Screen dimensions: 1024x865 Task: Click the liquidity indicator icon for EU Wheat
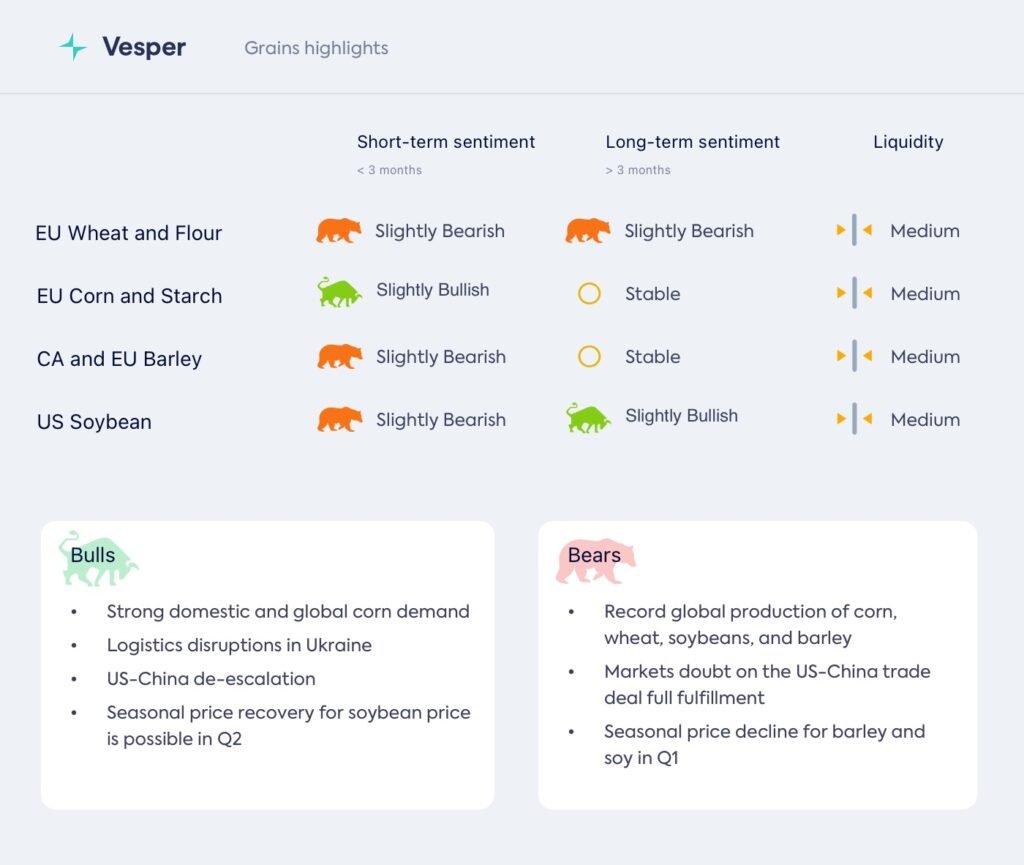pyautogui.click(x=854, y=230)
